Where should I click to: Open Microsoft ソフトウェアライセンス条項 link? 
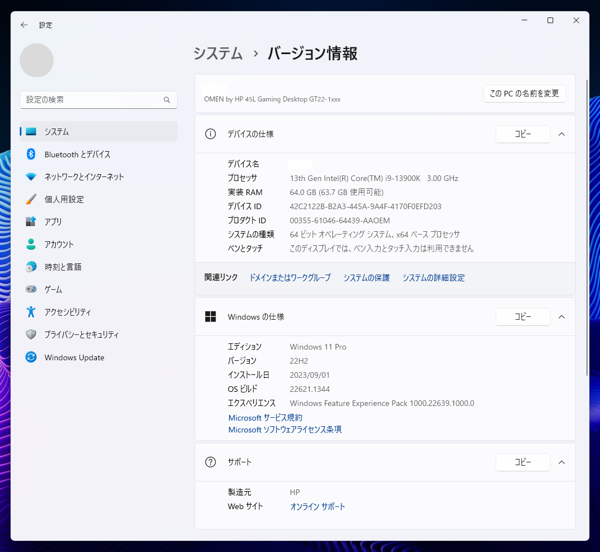pyautogui.click(x=285, y=430)
